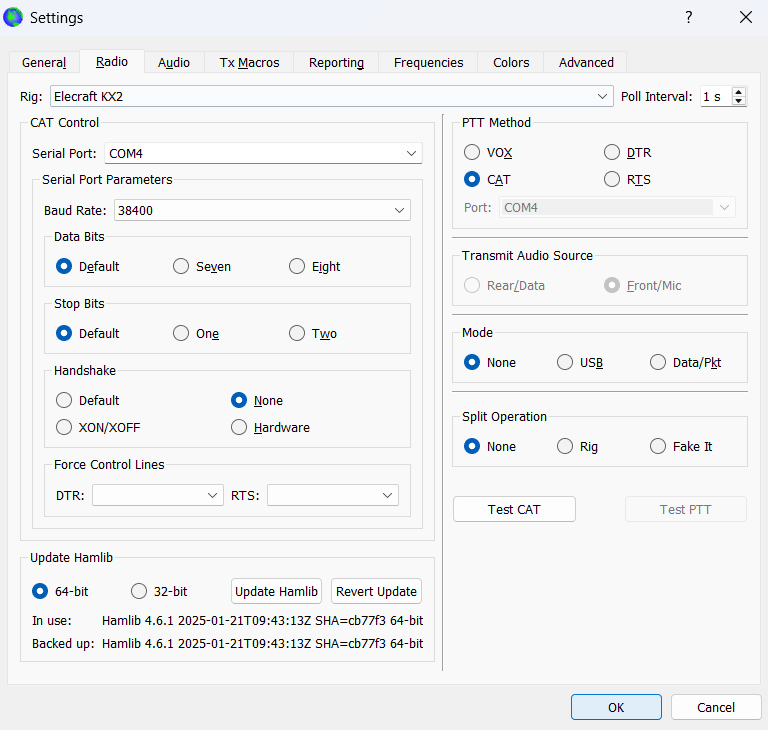Select the RTS PTT method
Screen dimensions: 768x730
click(612, 180)
